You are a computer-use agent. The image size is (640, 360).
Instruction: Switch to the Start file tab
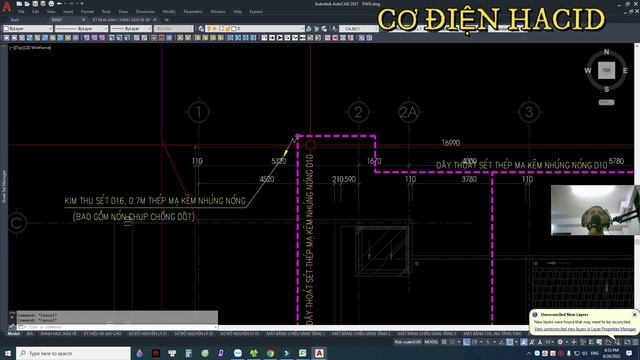[15, 20]
